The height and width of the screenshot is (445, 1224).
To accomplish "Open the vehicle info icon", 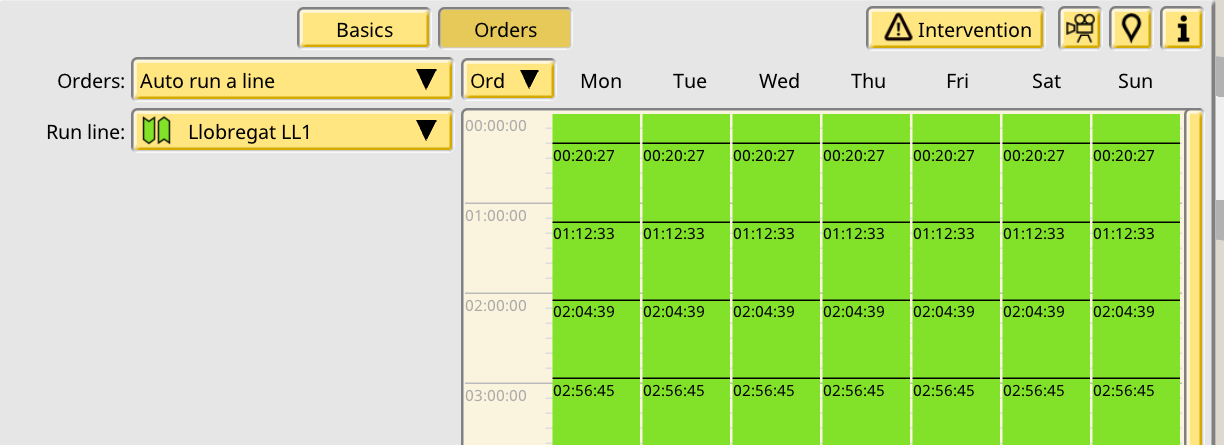I will [x=1182, y=28].
